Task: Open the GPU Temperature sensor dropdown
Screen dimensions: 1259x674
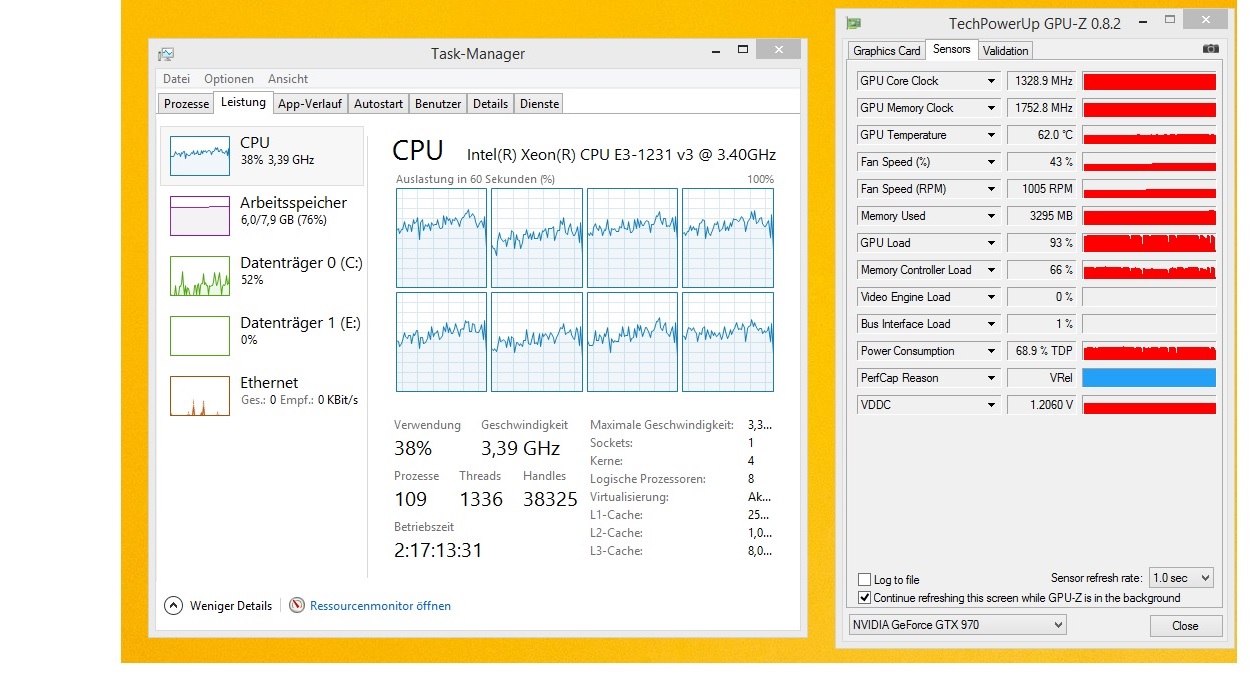Action: click(991, 135)
